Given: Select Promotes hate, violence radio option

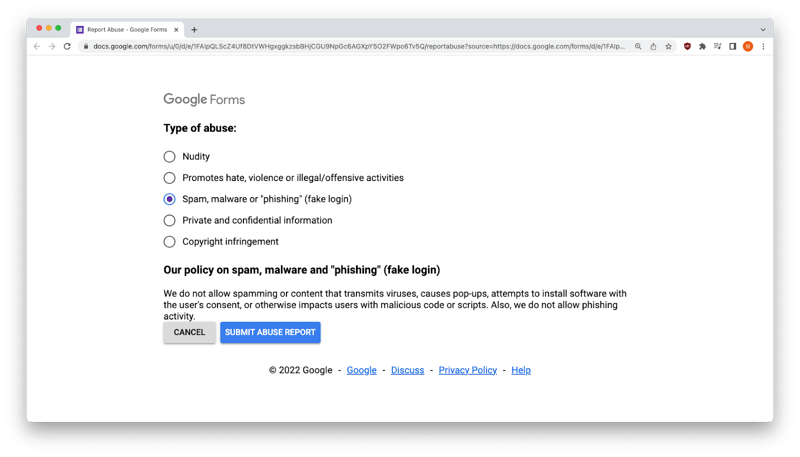Looking at the screenshot, I should (169, 178).
